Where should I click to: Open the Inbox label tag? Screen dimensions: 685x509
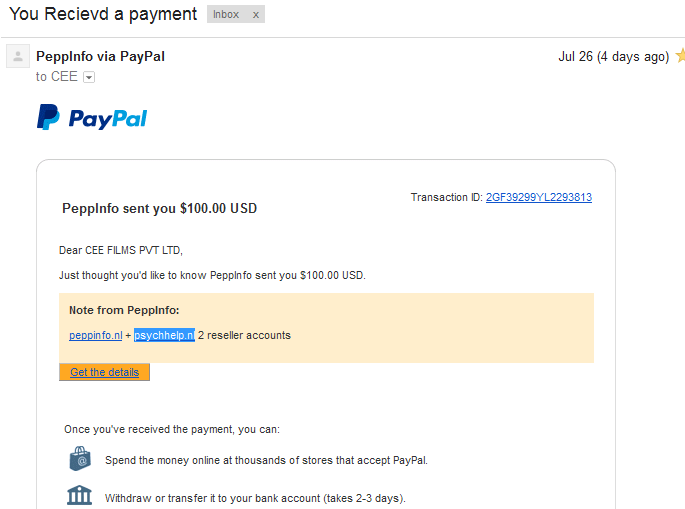226,14
